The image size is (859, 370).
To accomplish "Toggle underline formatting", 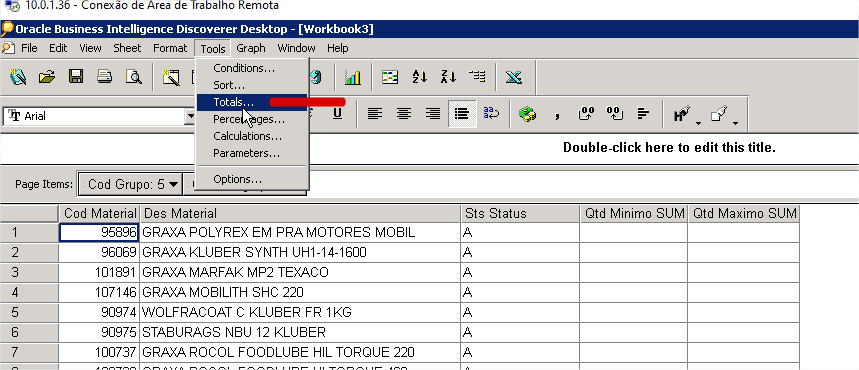I will pos(338,114).
